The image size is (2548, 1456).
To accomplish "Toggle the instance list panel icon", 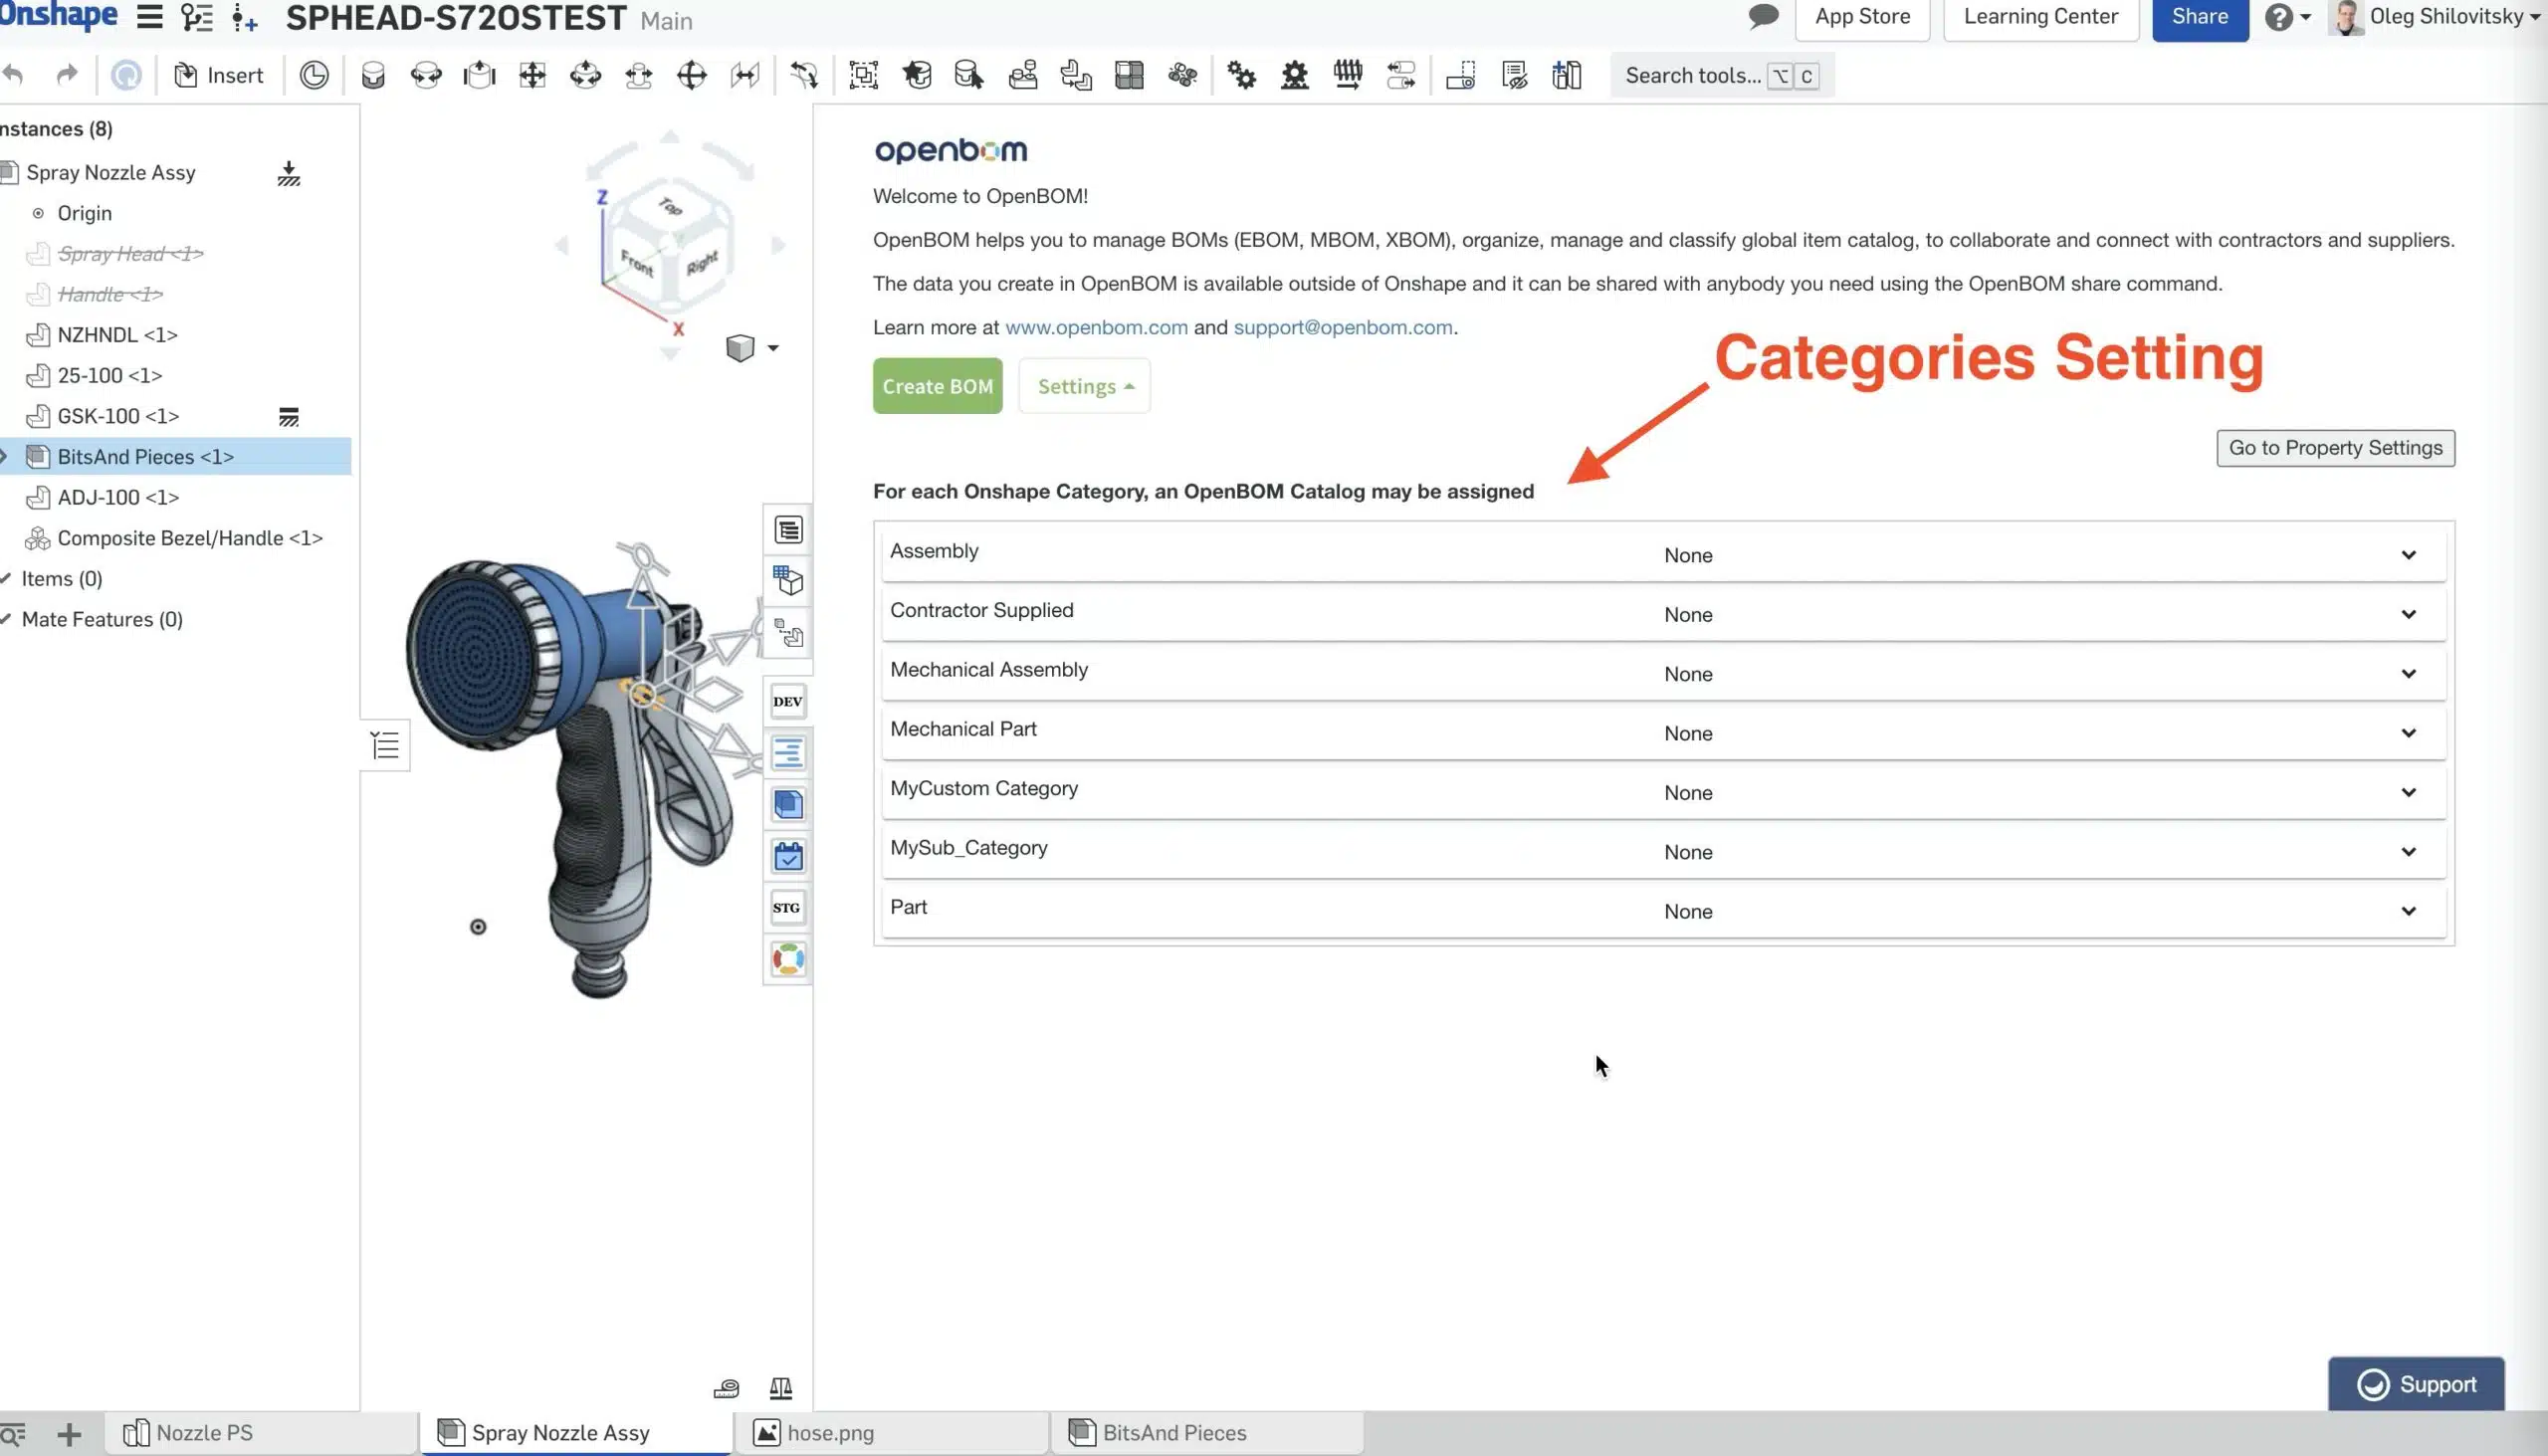I will click(x=385, y=745).
